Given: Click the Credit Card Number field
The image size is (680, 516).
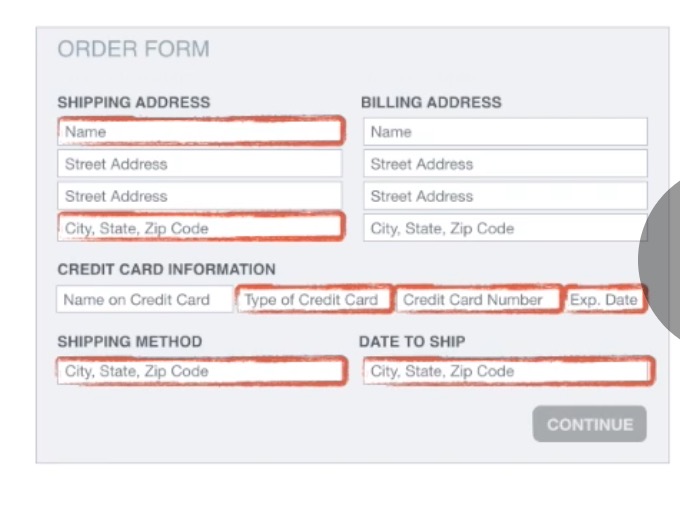Looking at the screenshot, I should [478, 299].
